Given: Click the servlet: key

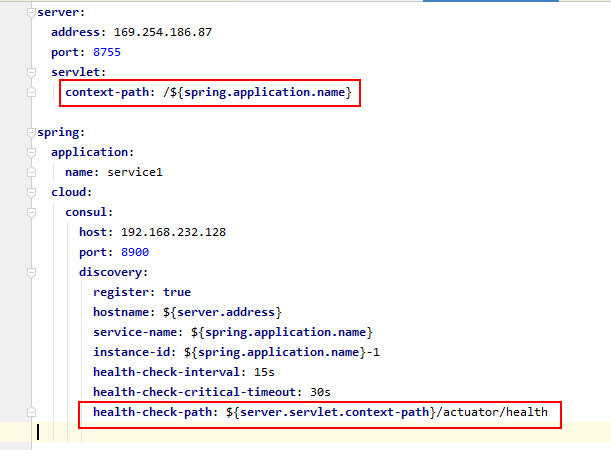Looking at the screenshot, I should (78, 72).
